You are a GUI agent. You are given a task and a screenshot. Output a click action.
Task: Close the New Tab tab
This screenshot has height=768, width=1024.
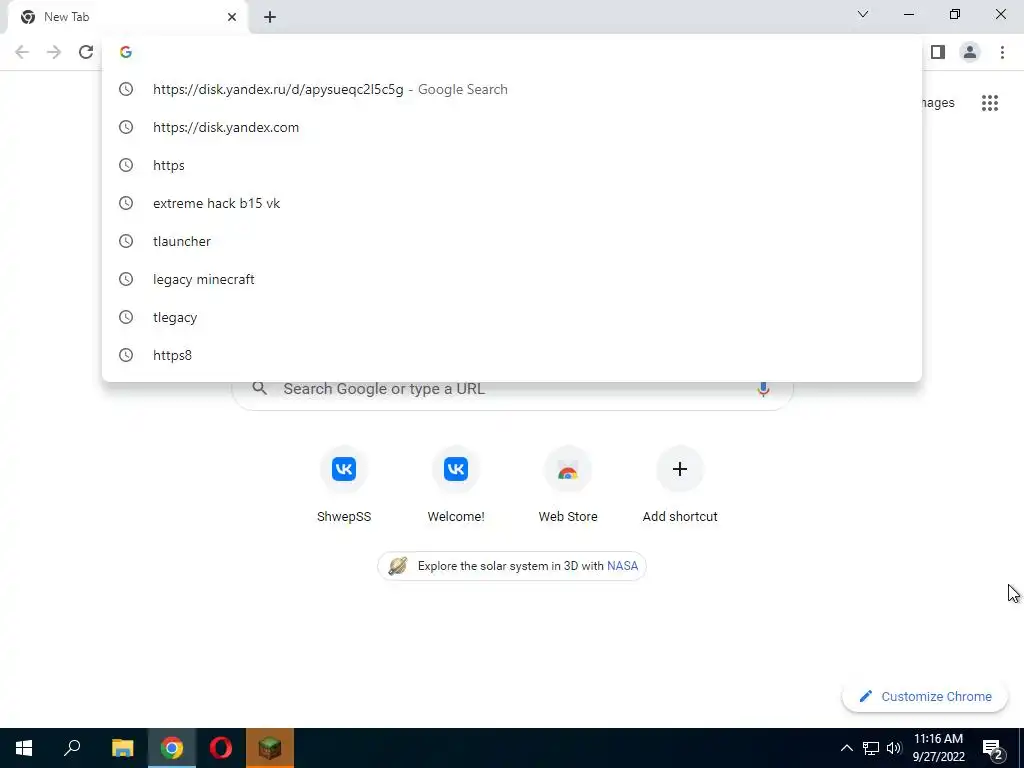pos(232,17)
